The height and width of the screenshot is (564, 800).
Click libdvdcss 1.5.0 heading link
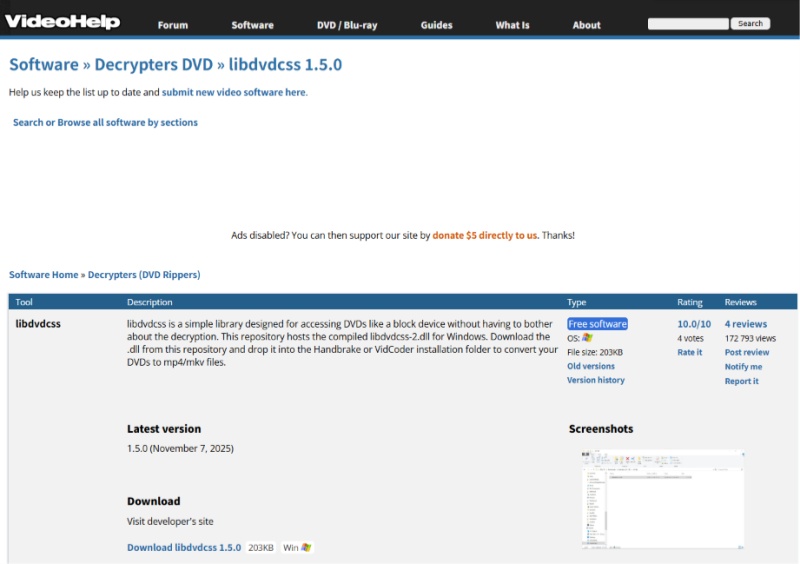click(285, 64)
